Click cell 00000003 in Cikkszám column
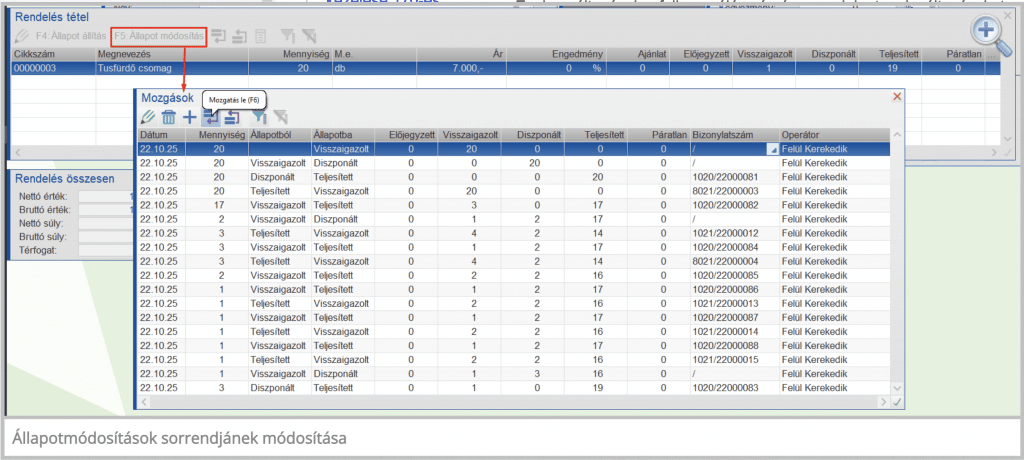 54,68
